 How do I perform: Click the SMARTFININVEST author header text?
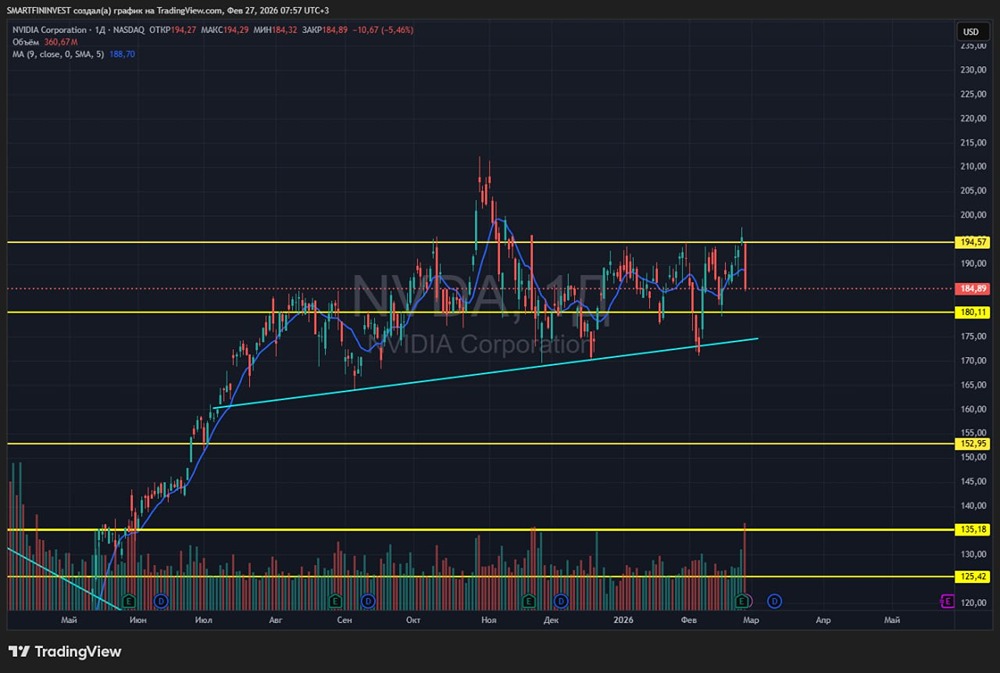pos(38,10)
